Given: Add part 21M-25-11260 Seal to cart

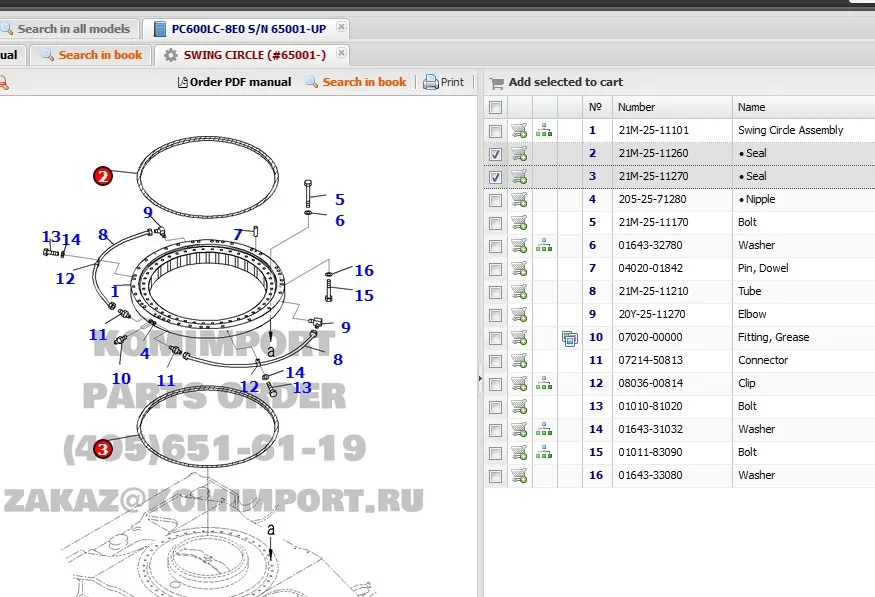Looking at the screenshot, I should (519, 153).
